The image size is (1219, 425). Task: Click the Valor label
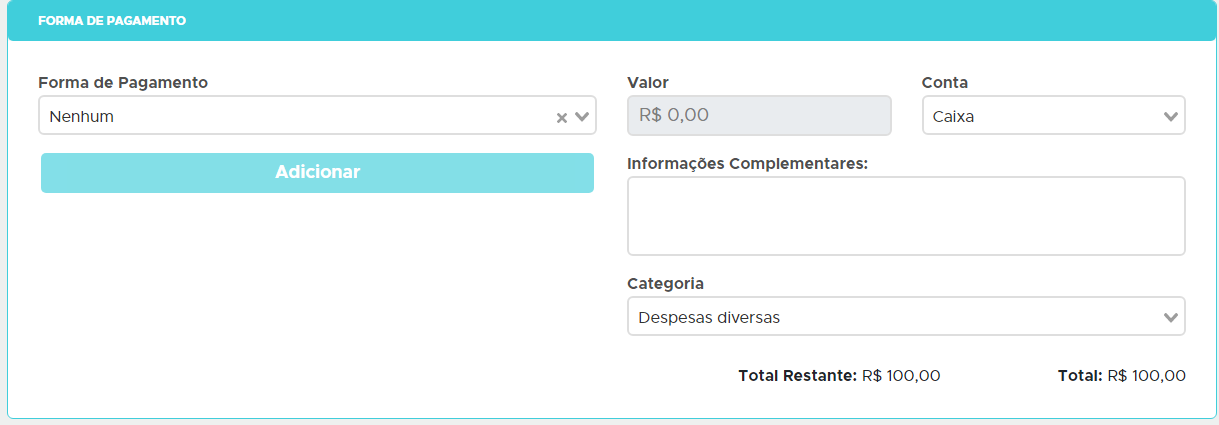tap(648, 82)
